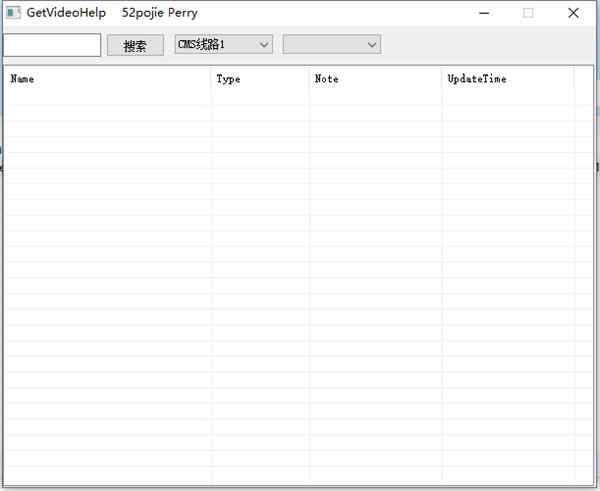600x491 pixels.
Task: Minimize the GetVideoHelp window
Action: (484, 13)
